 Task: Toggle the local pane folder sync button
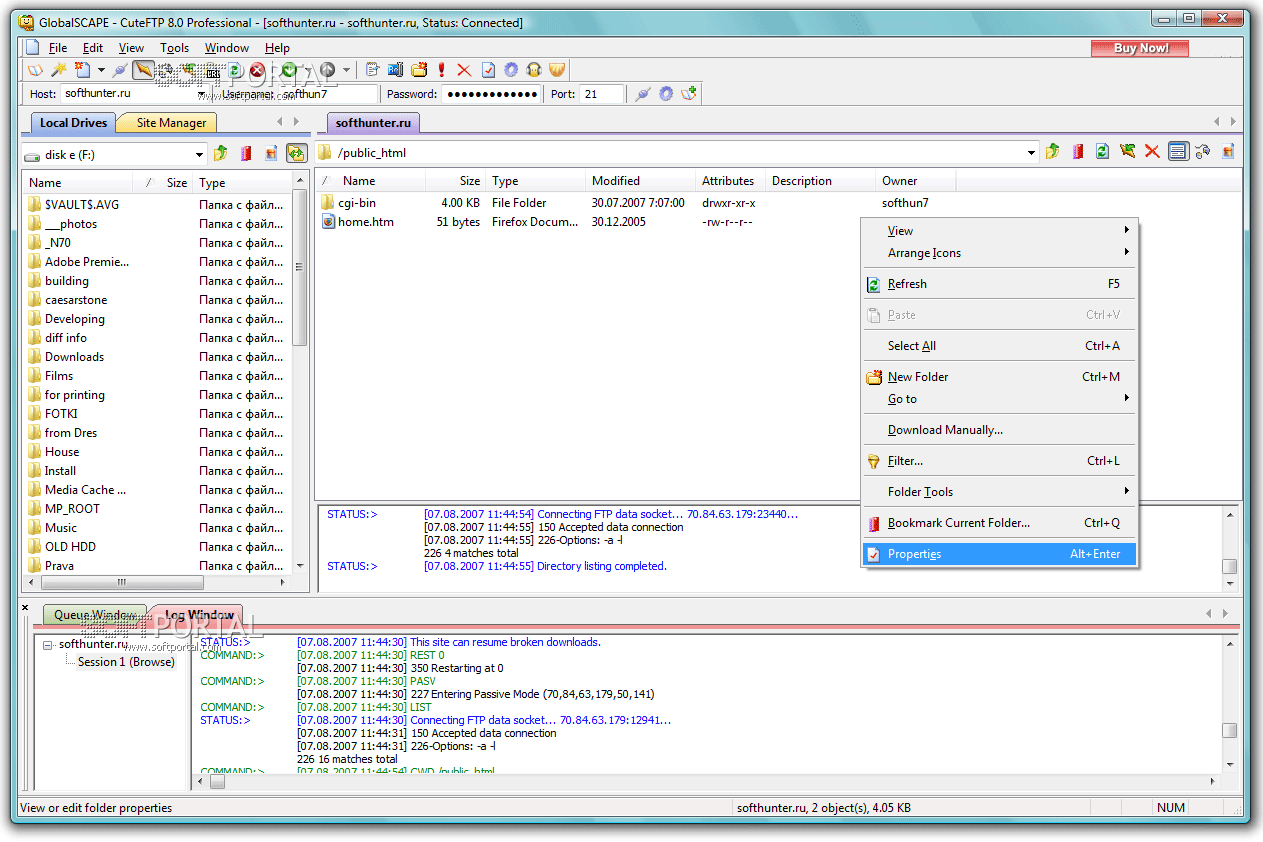pyautogui.click(x=296, y=154)
